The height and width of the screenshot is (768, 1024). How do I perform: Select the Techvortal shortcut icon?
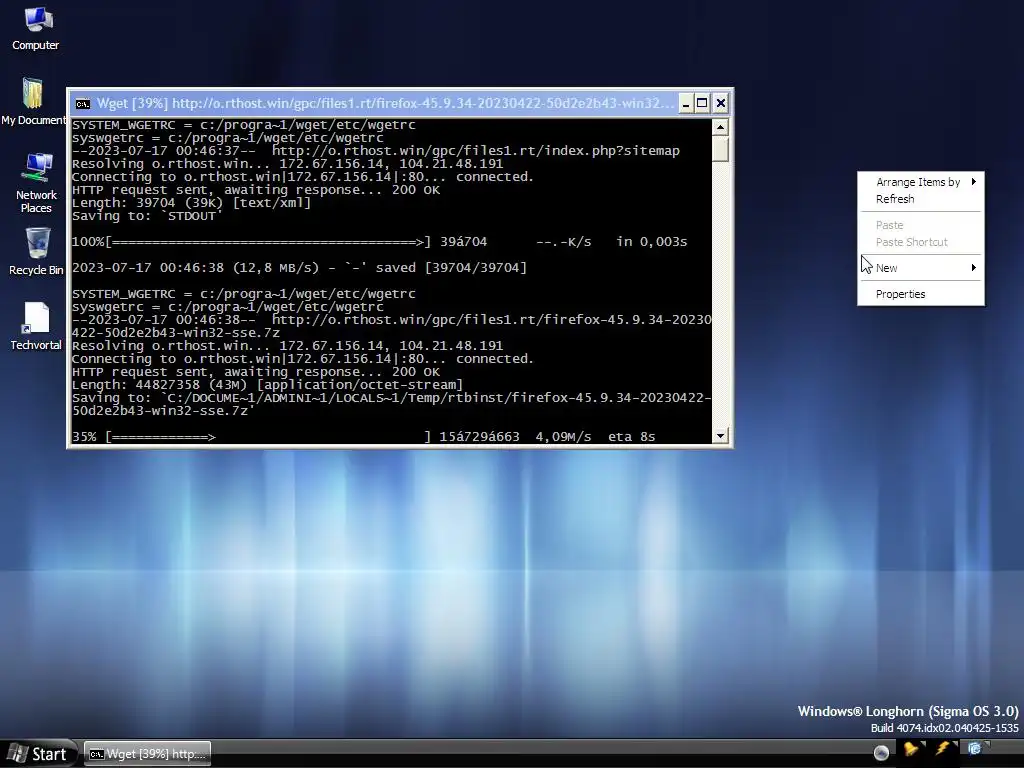36,326
